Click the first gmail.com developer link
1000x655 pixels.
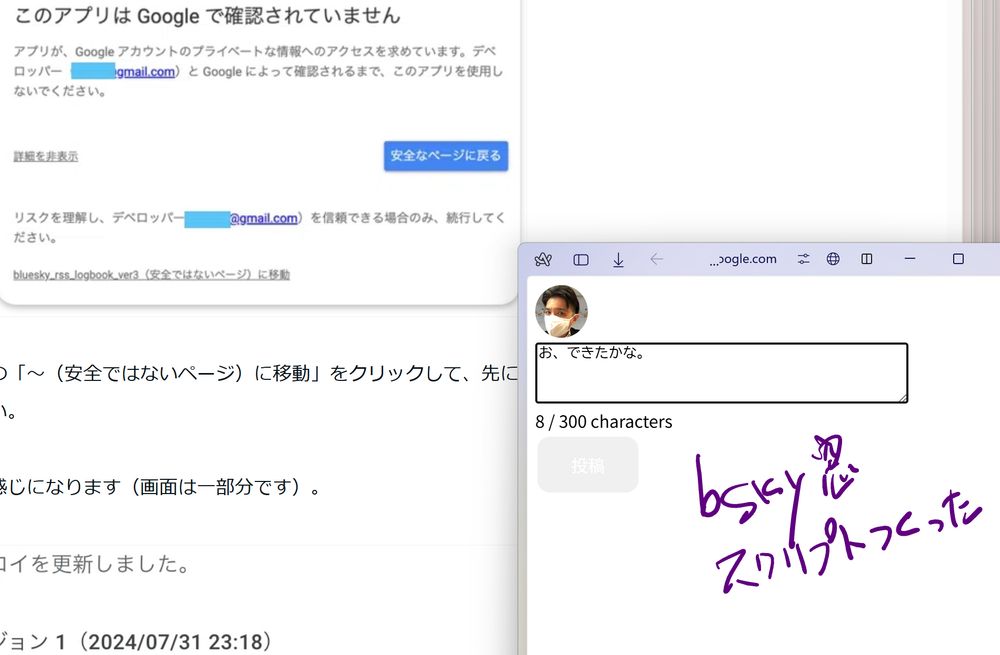coord(145,72)
